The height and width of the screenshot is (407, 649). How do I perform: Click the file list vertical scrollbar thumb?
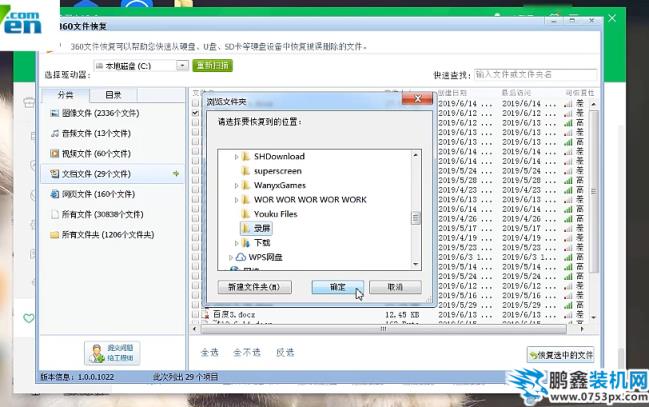594,191
